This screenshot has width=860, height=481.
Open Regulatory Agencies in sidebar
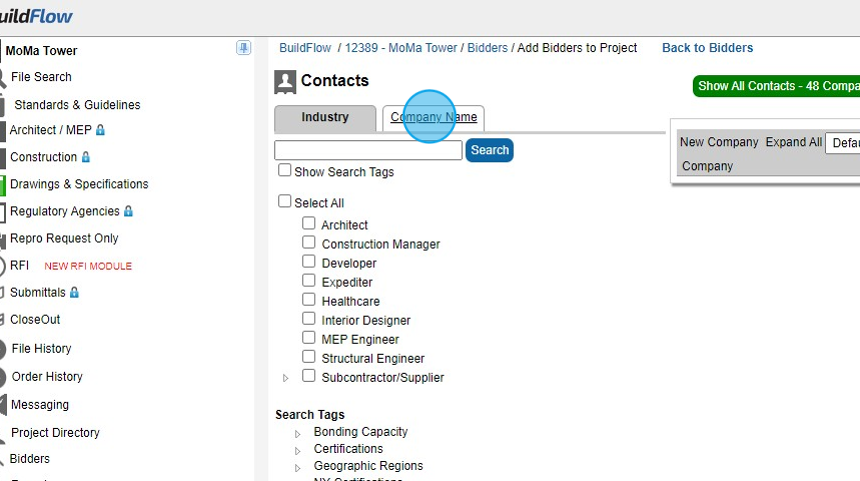65,211
